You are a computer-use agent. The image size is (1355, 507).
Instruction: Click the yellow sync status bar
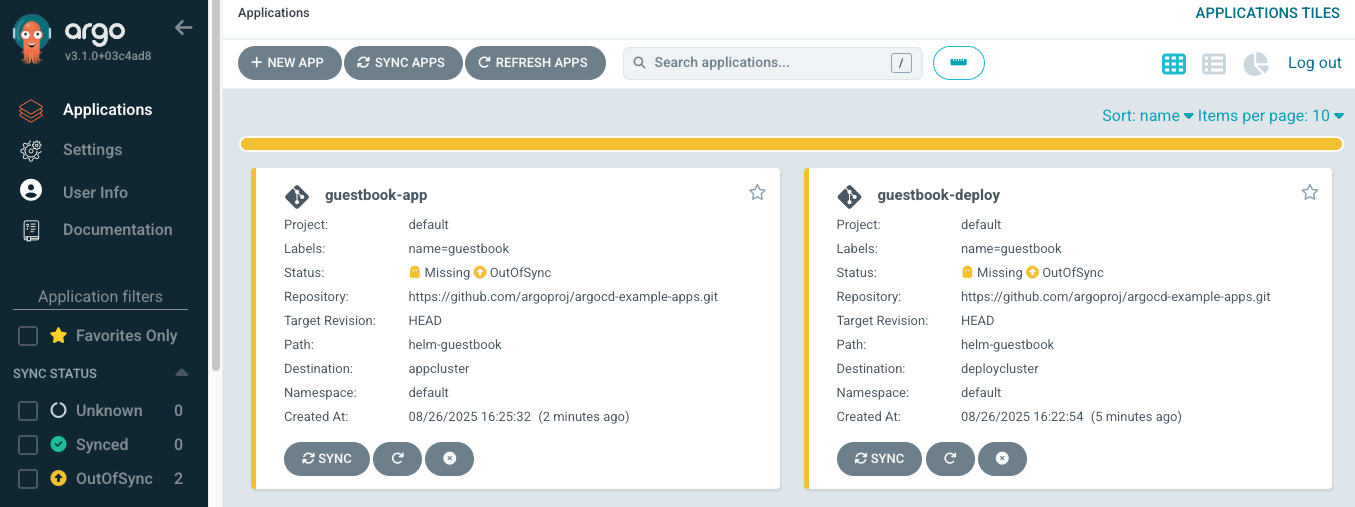(x=791, y=145)
